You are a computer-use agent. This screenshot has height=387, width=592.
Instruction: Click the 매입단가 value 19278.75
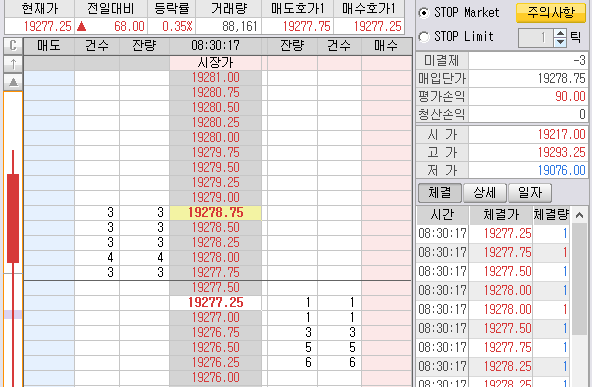point(561,79)
